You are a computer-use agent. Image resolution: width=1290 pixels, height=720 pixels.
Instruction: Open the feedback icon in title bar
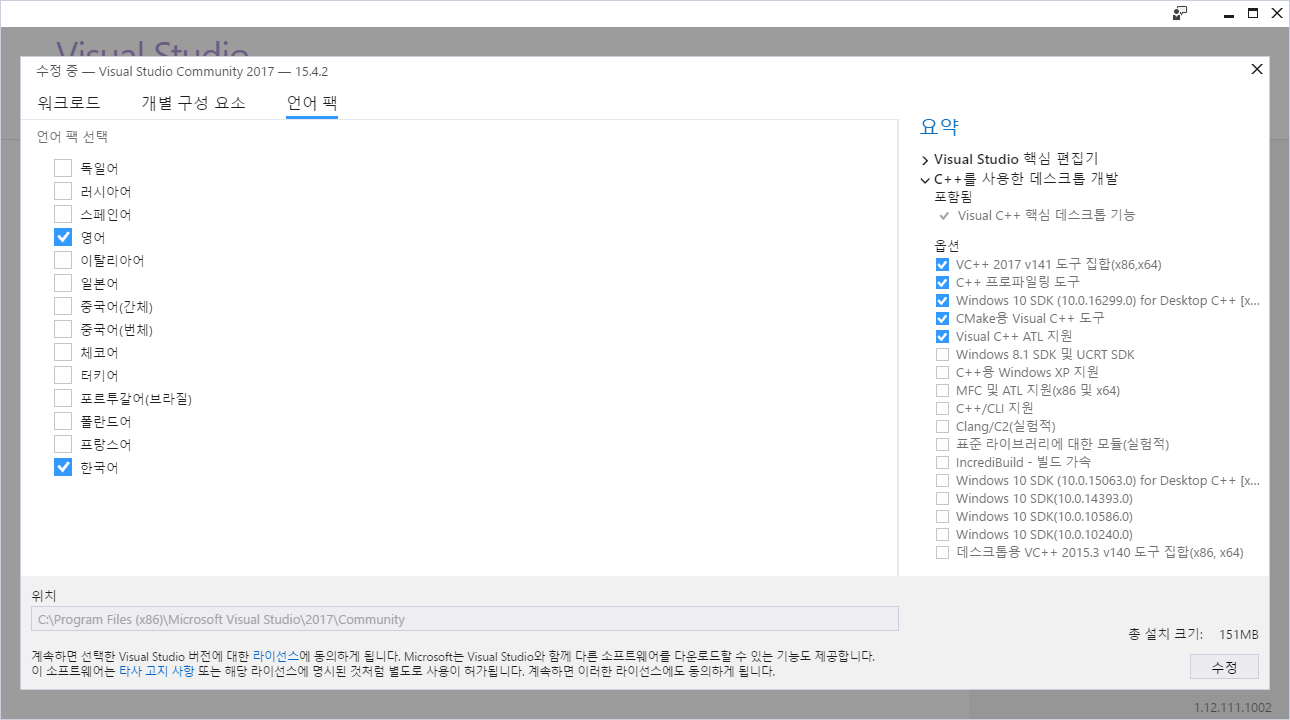click(1181, 13)
